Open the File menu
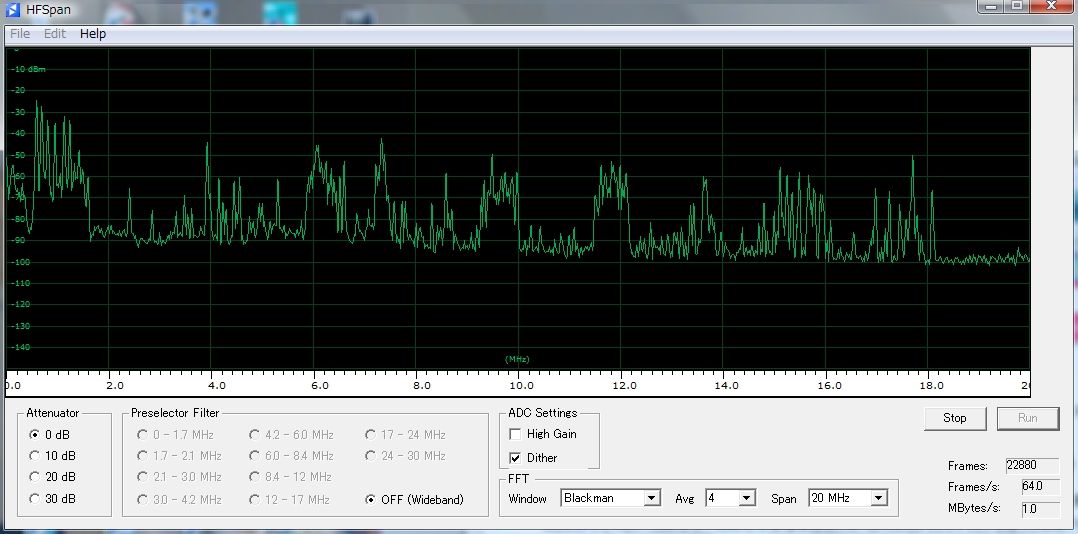Viewport: 1078px width, 534px height. coord(20,33)
